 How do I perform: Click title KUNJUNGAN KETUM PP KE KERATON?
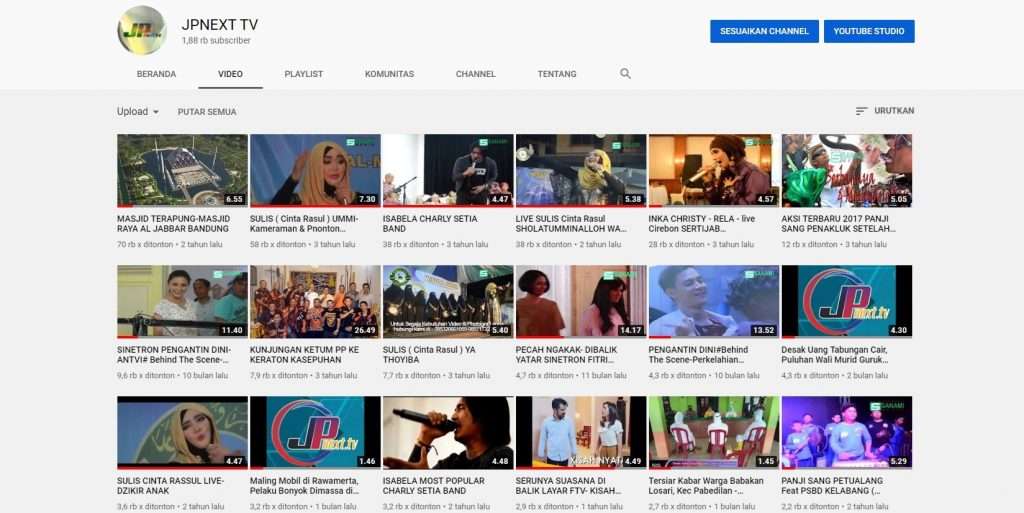pyautogui.click(x=304, y=354)
